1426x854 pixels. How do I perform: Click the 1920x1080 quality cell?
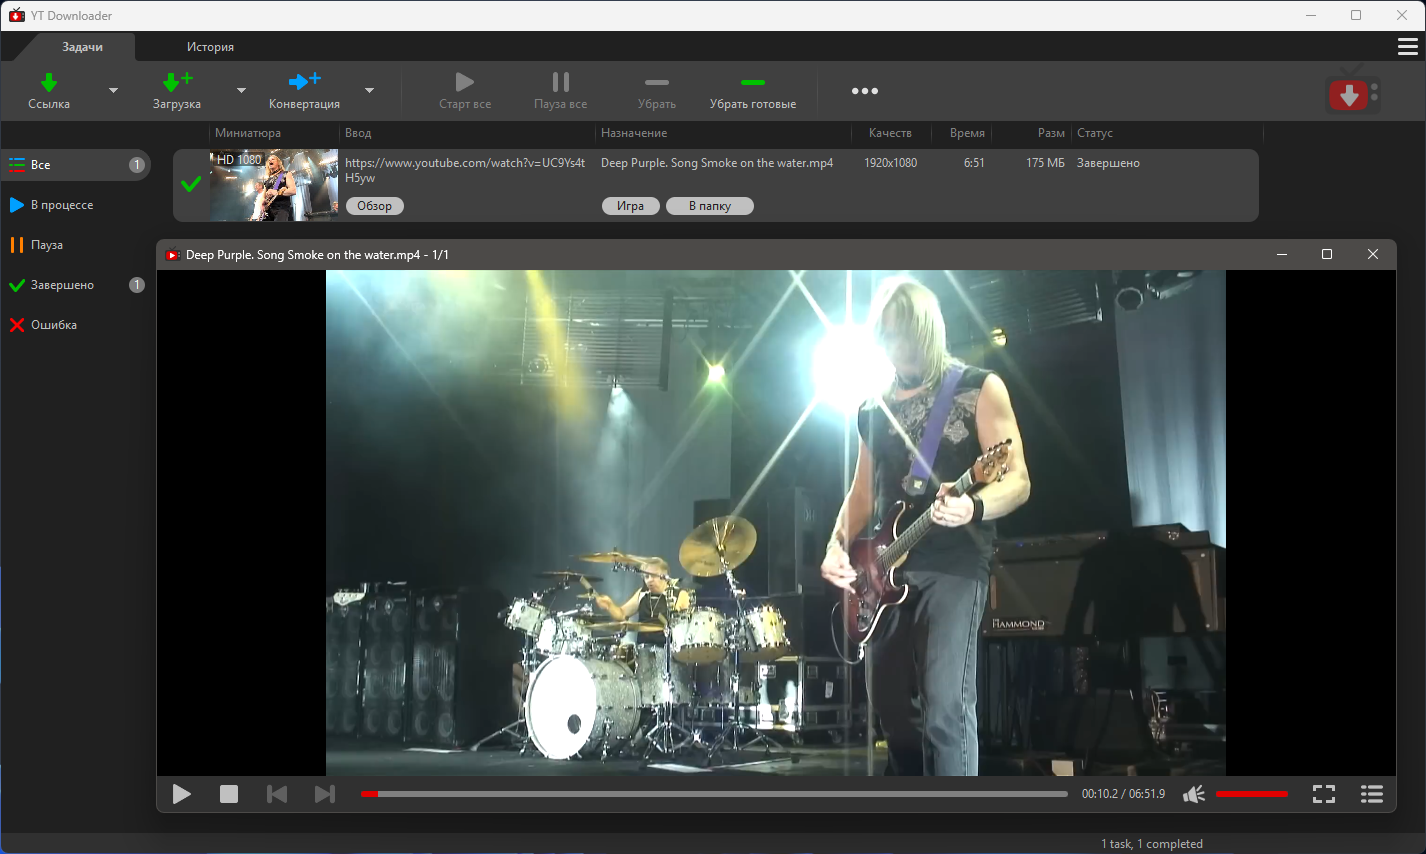[x=890, y=163]
